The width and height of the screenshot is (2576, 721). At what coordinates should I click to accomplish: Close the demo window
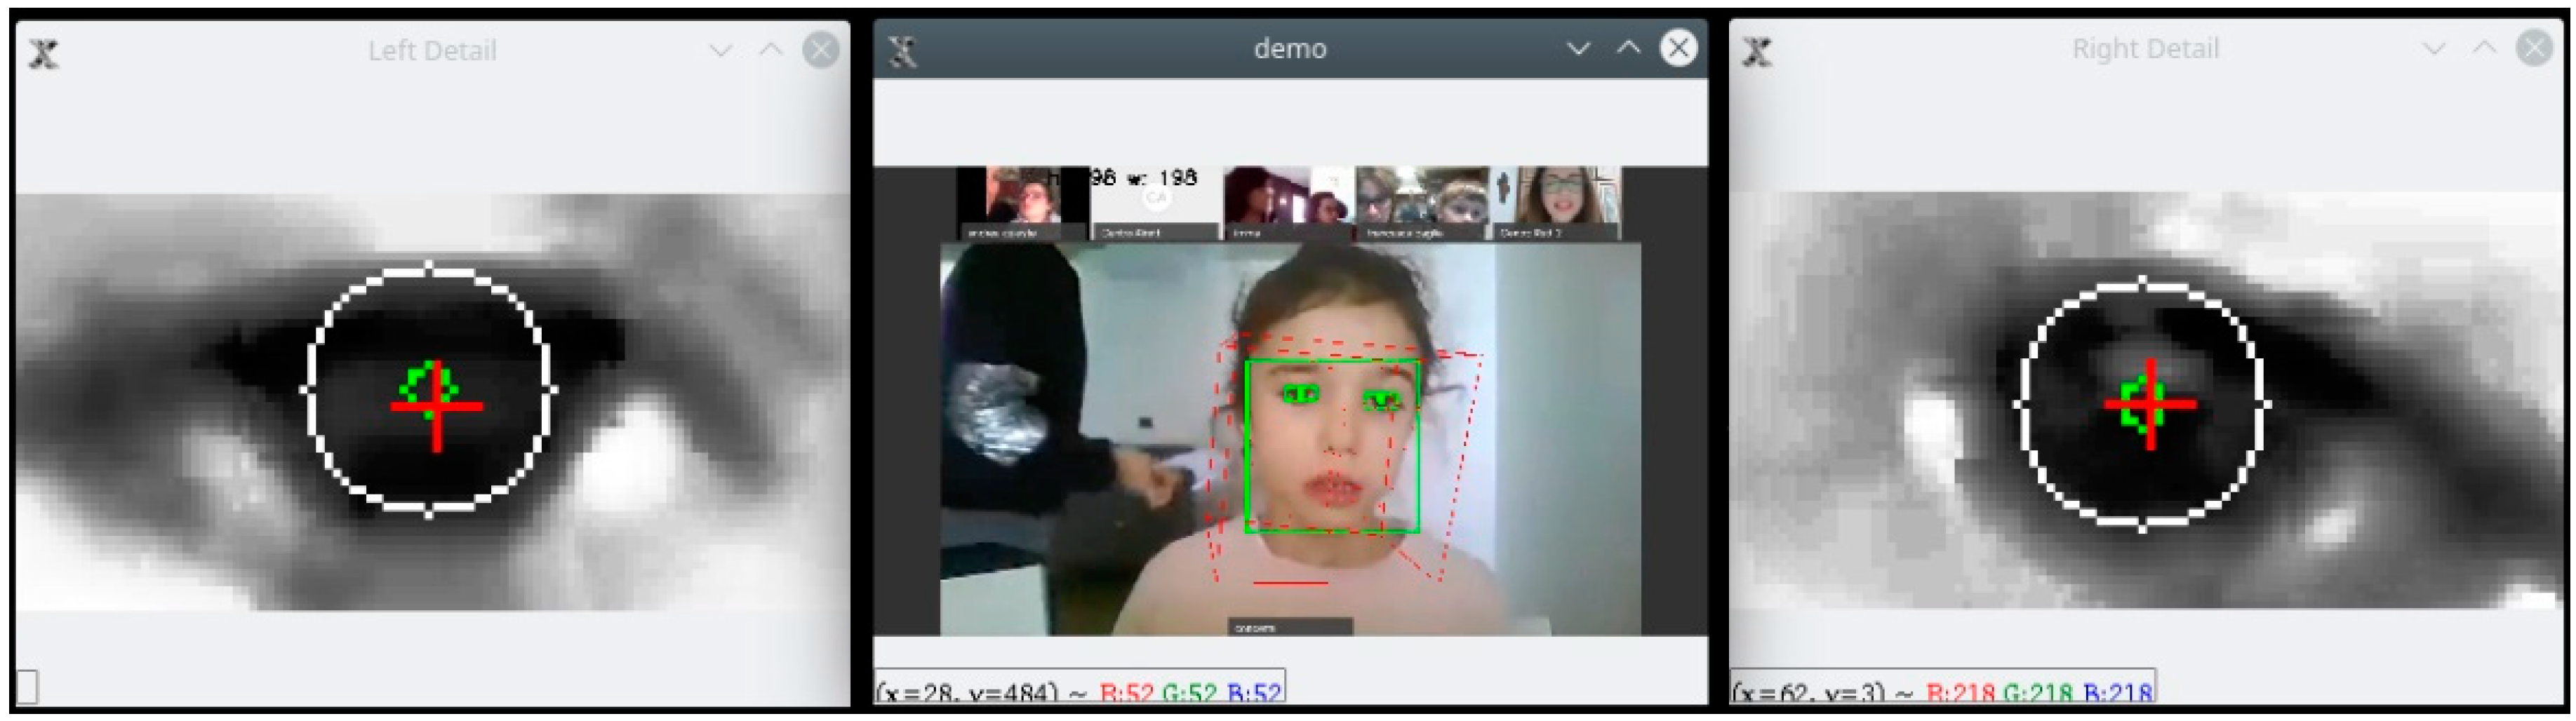pos(1678,48)
